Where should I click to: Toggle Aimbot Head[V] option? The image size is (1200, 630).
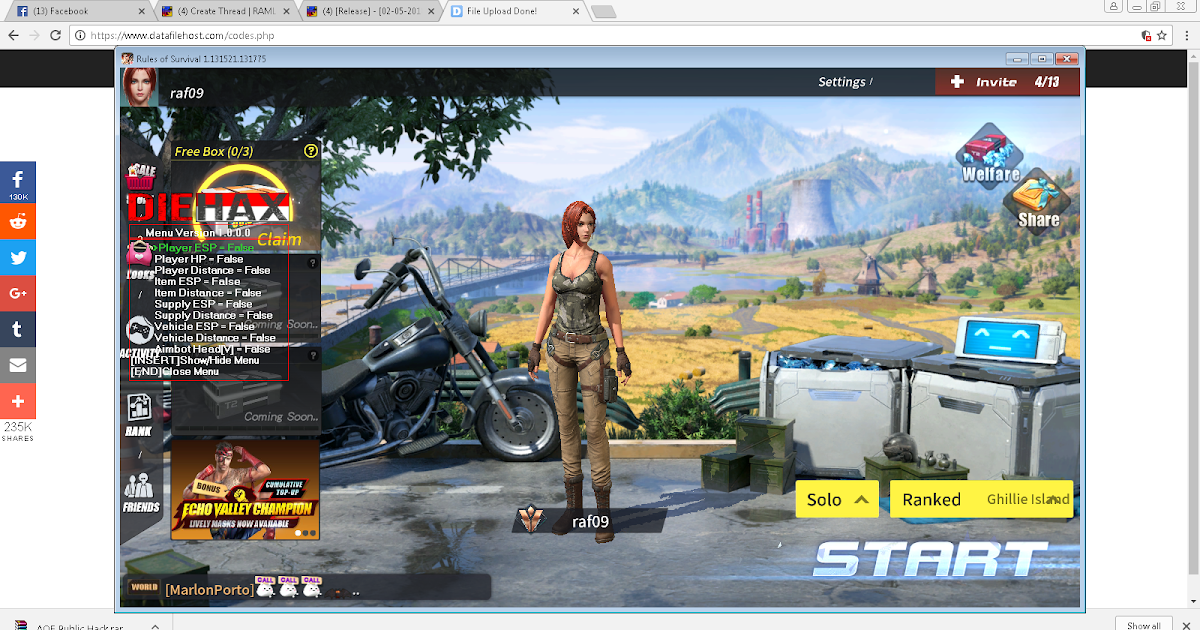(x=212, y=349)
